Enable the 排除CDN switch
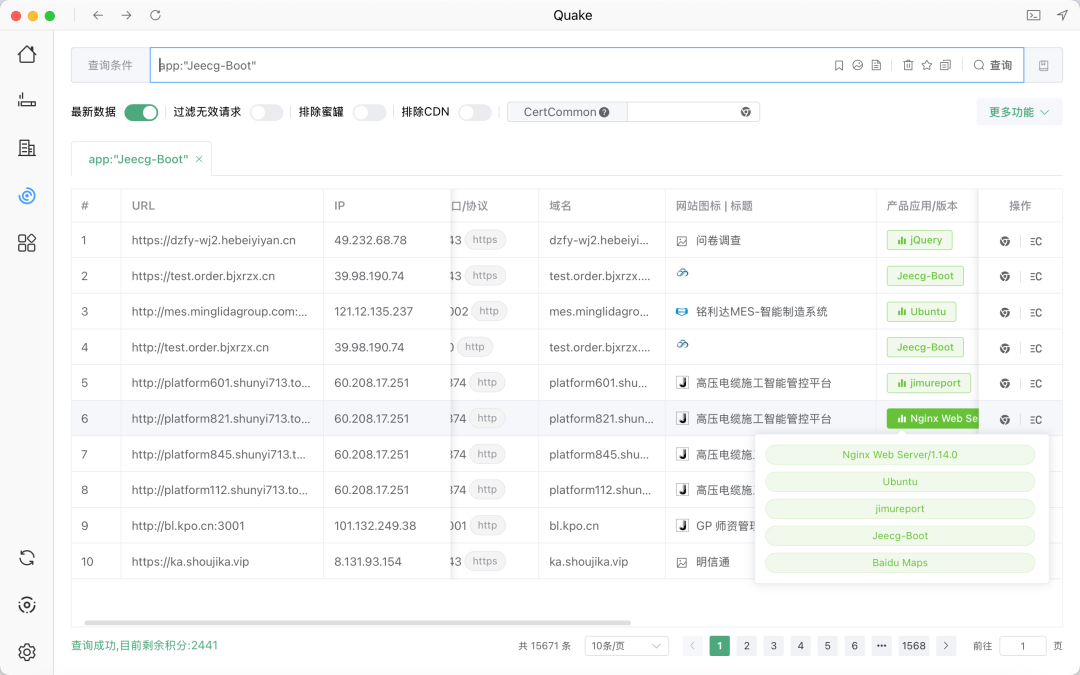The image size is (1080, 675). pyautogui.click(x=475, y=112)
